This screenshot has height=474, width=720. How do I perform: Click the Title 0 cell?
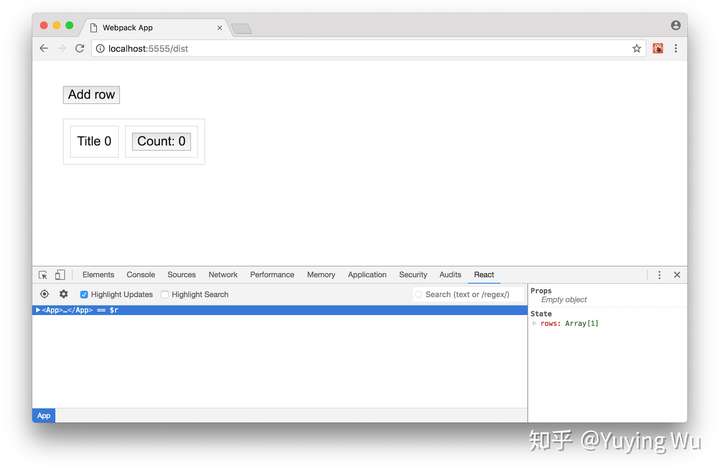point(94,141)
